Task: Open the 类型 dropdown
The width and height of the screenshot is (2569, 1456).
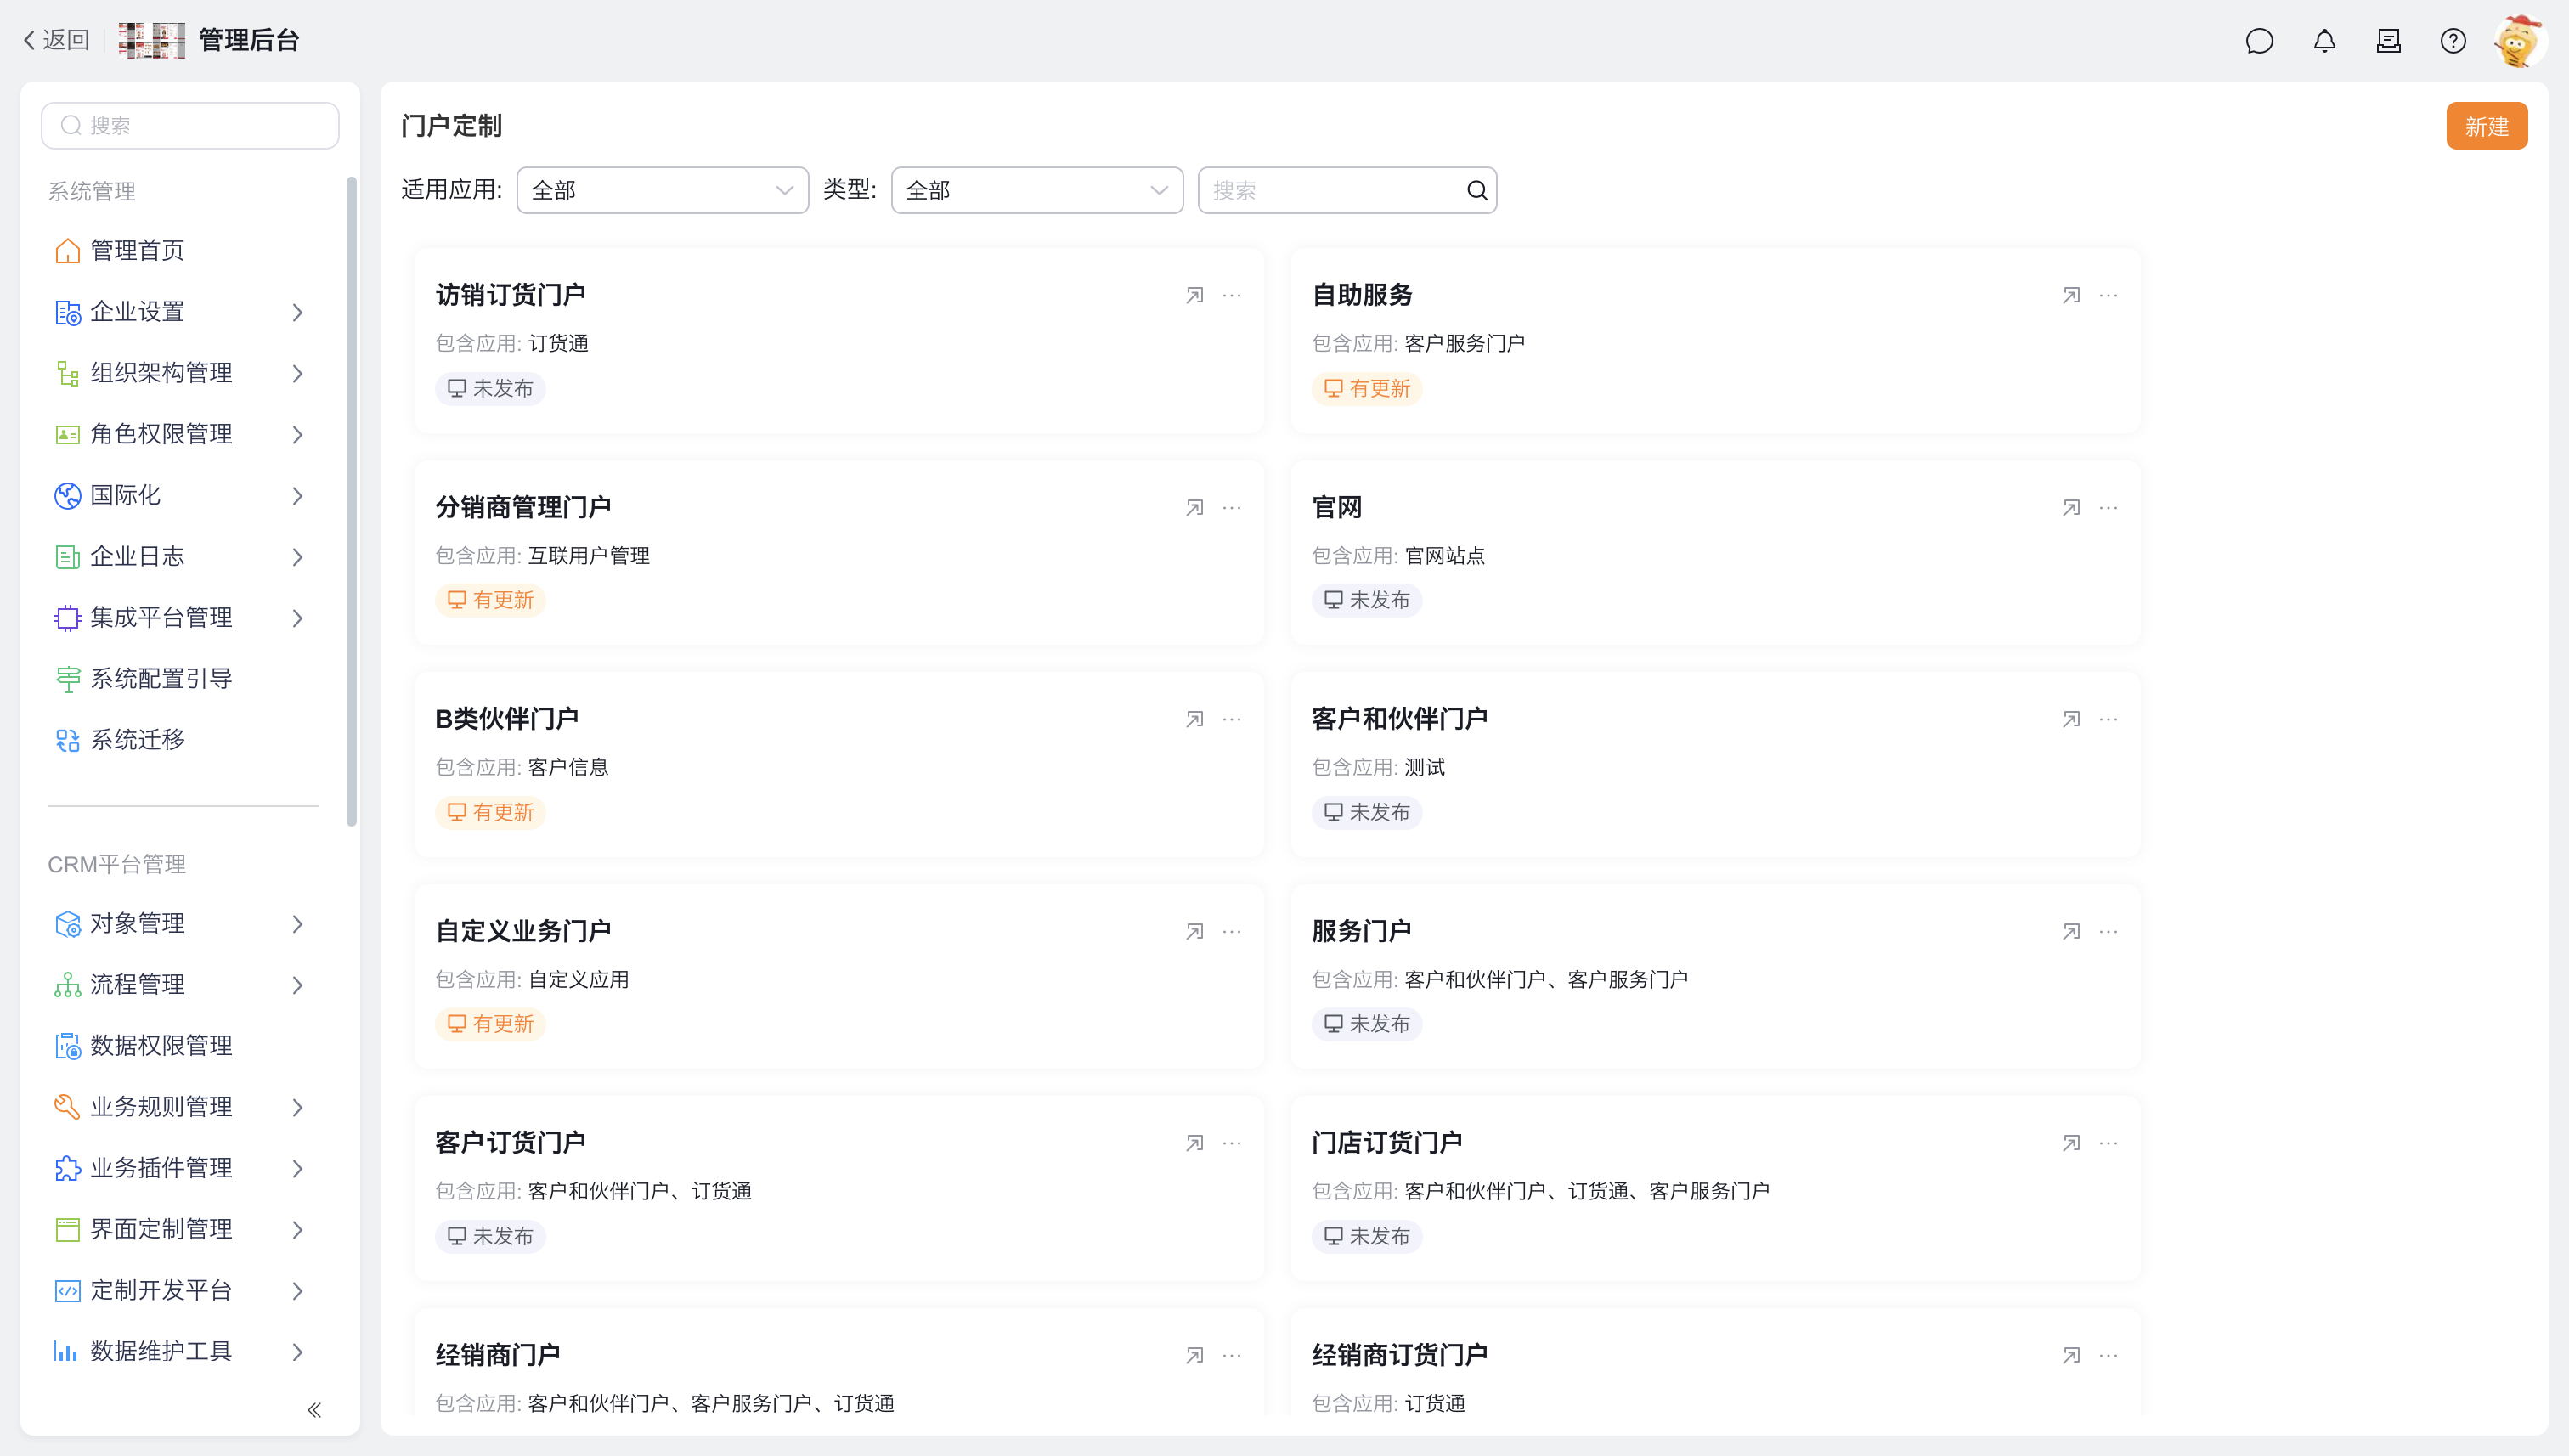Action: pos(1036,191)
